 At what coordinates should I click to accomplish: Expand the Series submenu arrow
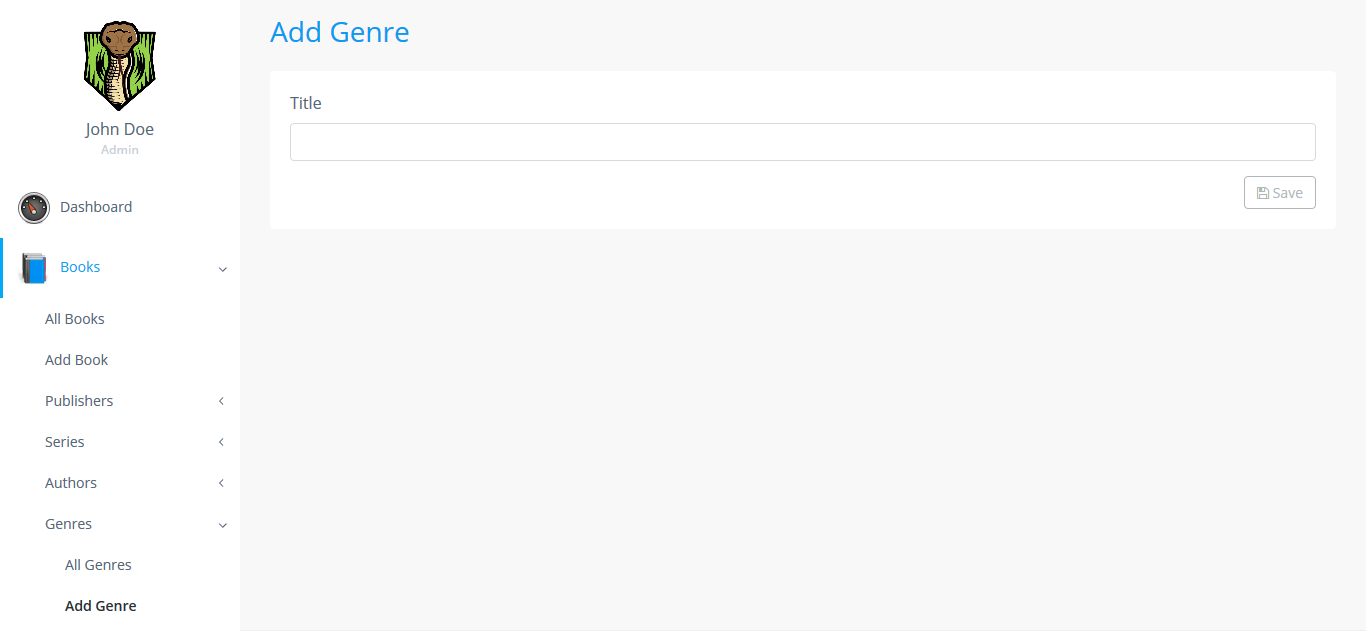pos(222,442)
